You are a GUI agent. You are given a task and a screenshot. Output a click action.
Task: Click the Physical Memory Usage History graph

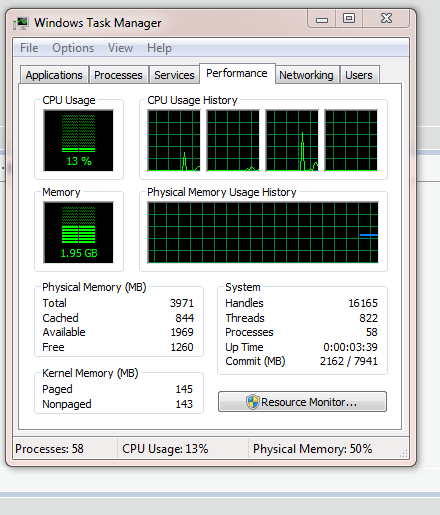coord(263,232)
